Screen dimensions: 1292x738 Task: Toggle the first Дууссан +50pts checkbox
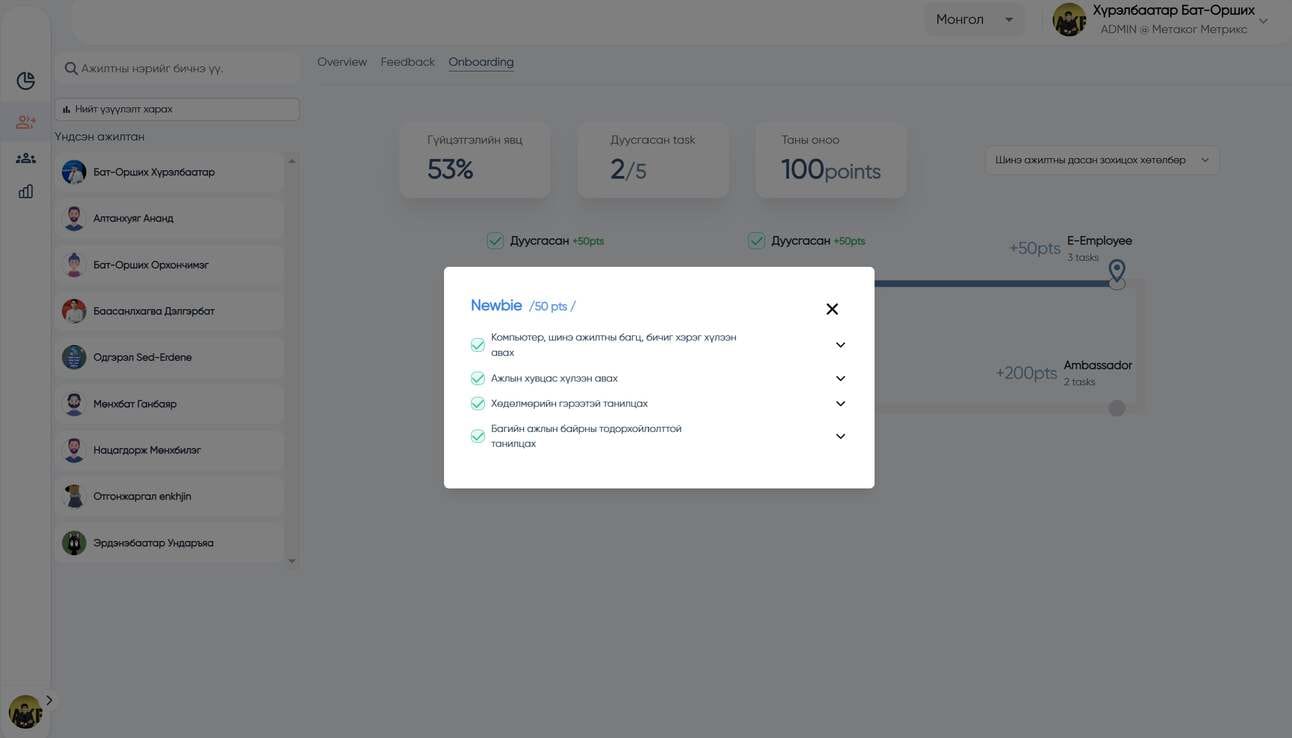coord(495,240)
